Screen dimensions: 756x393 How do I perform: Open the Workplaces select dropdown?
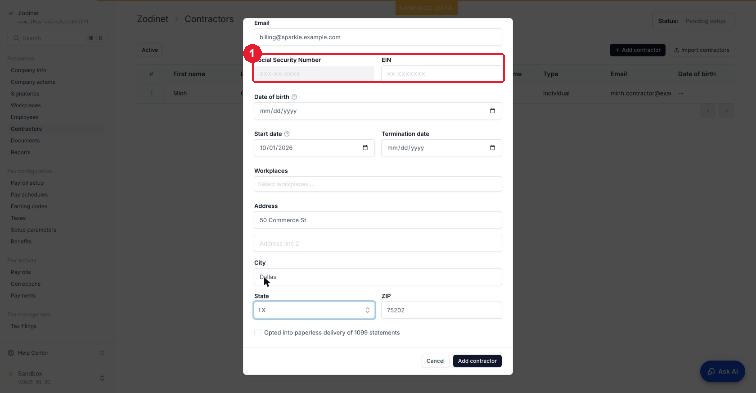tap(378, 184)
